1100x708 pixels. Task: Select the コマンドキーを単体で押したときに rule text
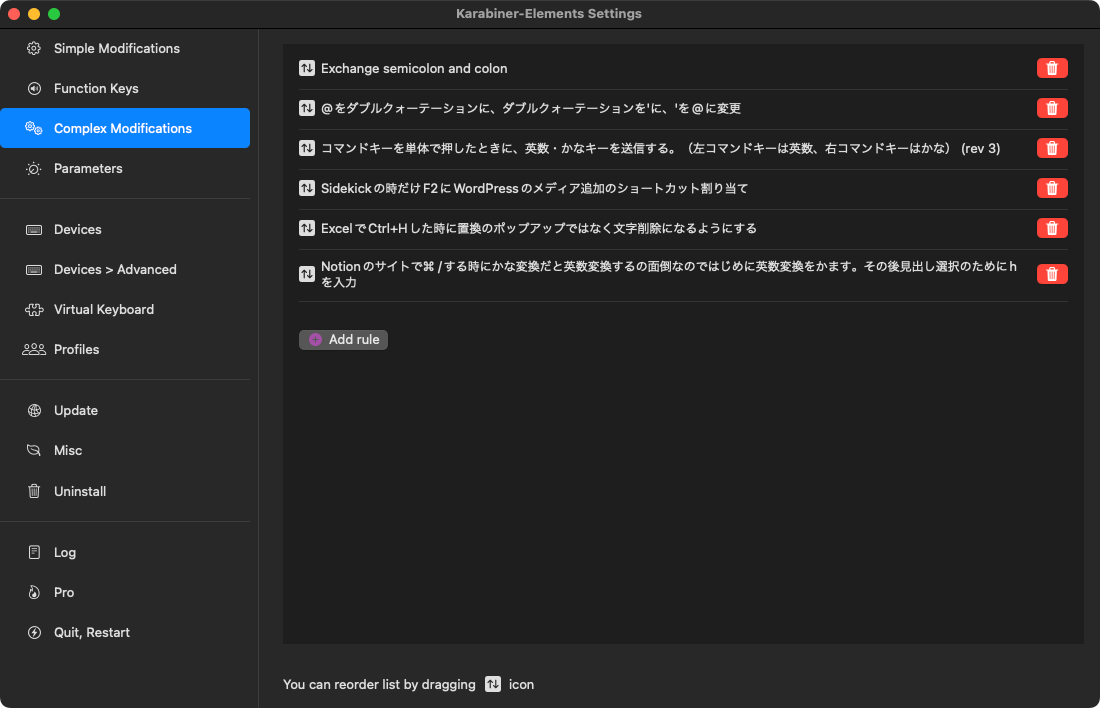point(660,148)
